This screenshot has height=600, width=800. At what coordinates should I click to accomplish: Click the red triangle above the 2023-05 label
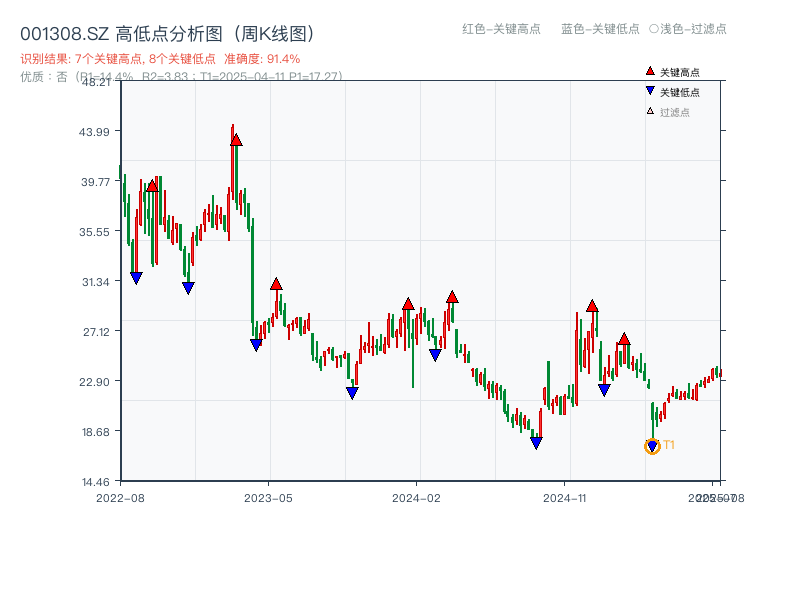[x=276, y=285]
